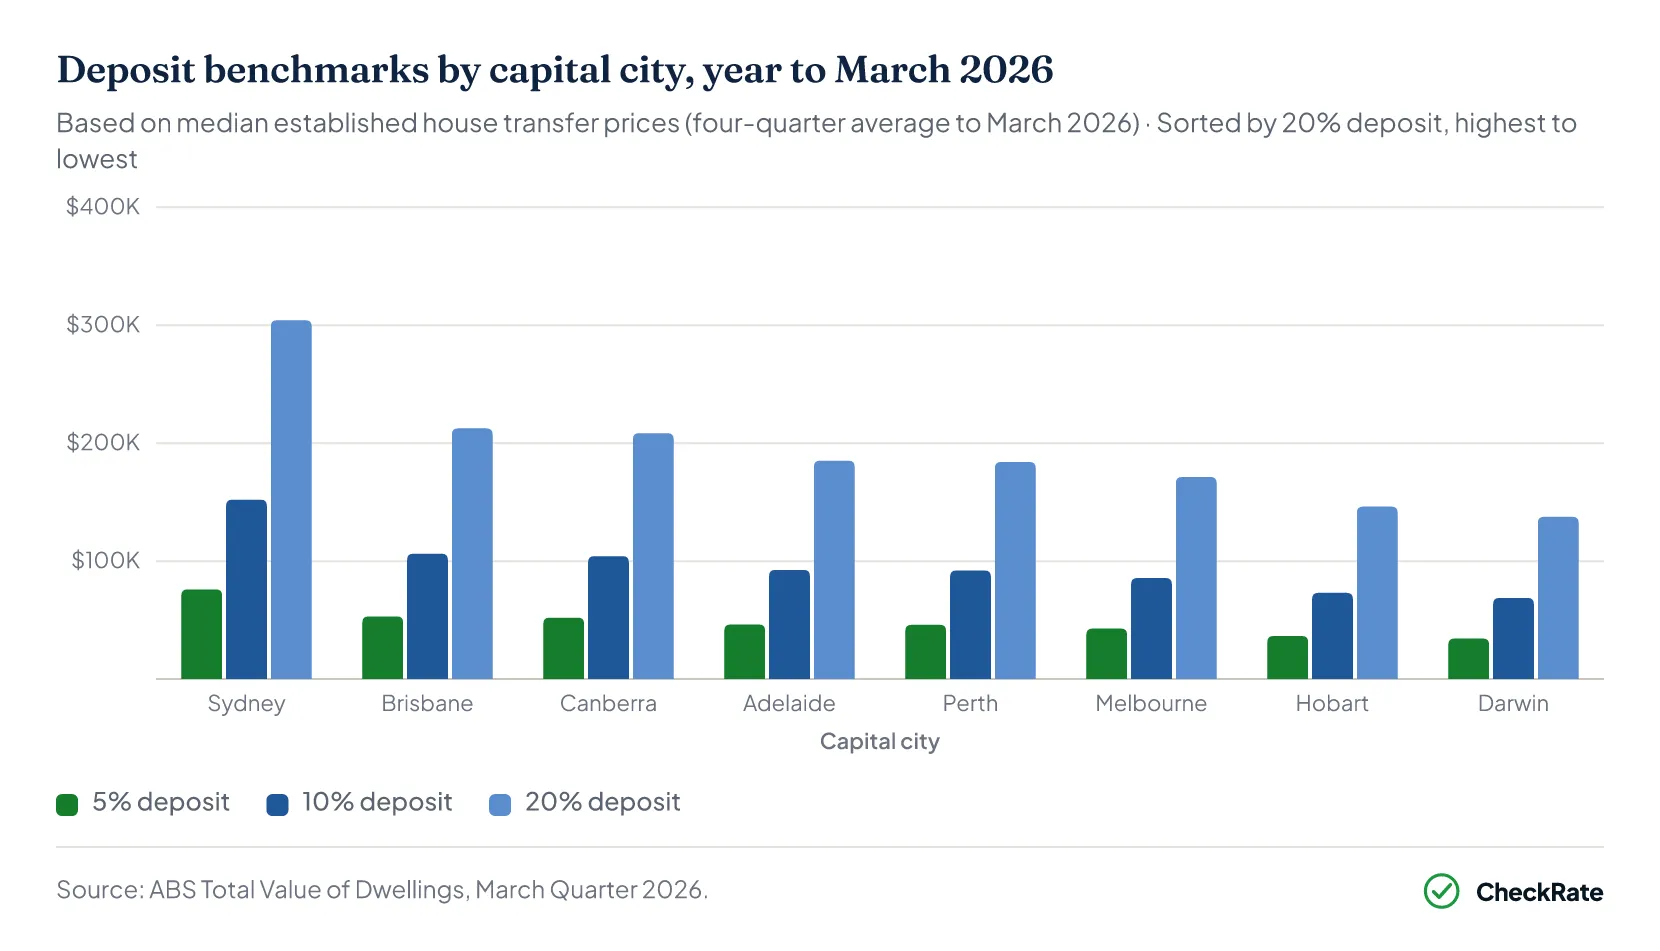The width and height of the screenshot is (1660, 951).
Task: Click the '$200K' y-axis tick label
Action: click(x=103, y=443)
